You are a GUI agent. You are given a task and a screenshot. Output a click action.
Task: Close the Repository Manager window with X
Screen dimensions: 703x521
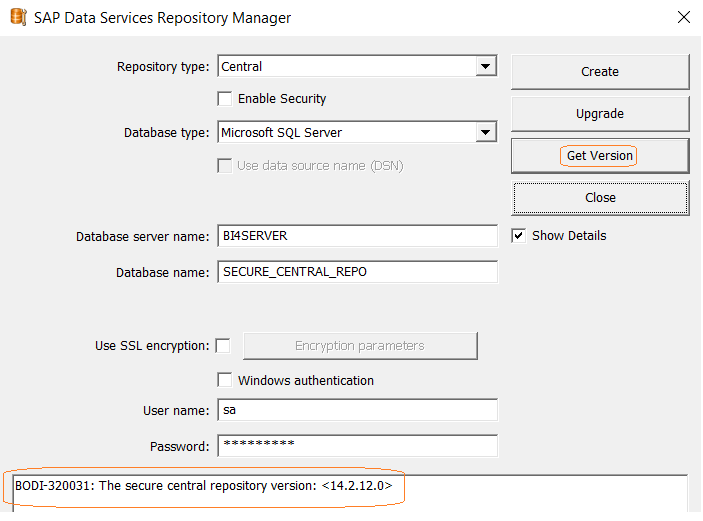pyautogui.click(x=683, y=17)
